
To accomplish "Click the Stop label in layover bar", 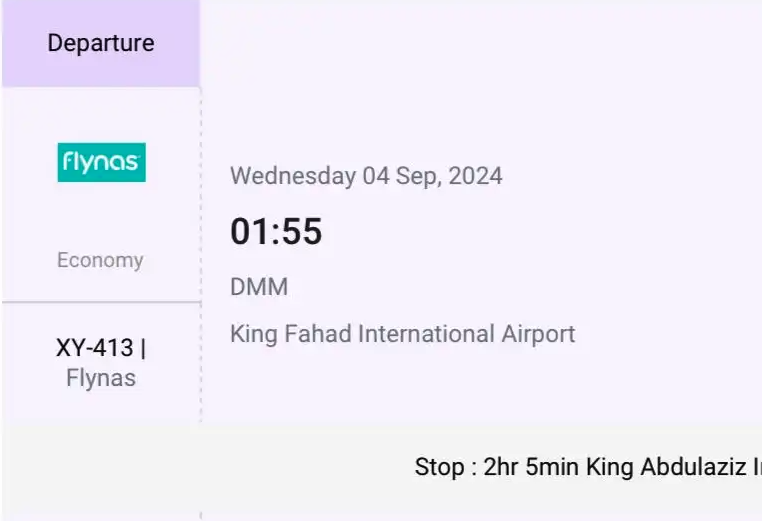I will tap(436, 467).
